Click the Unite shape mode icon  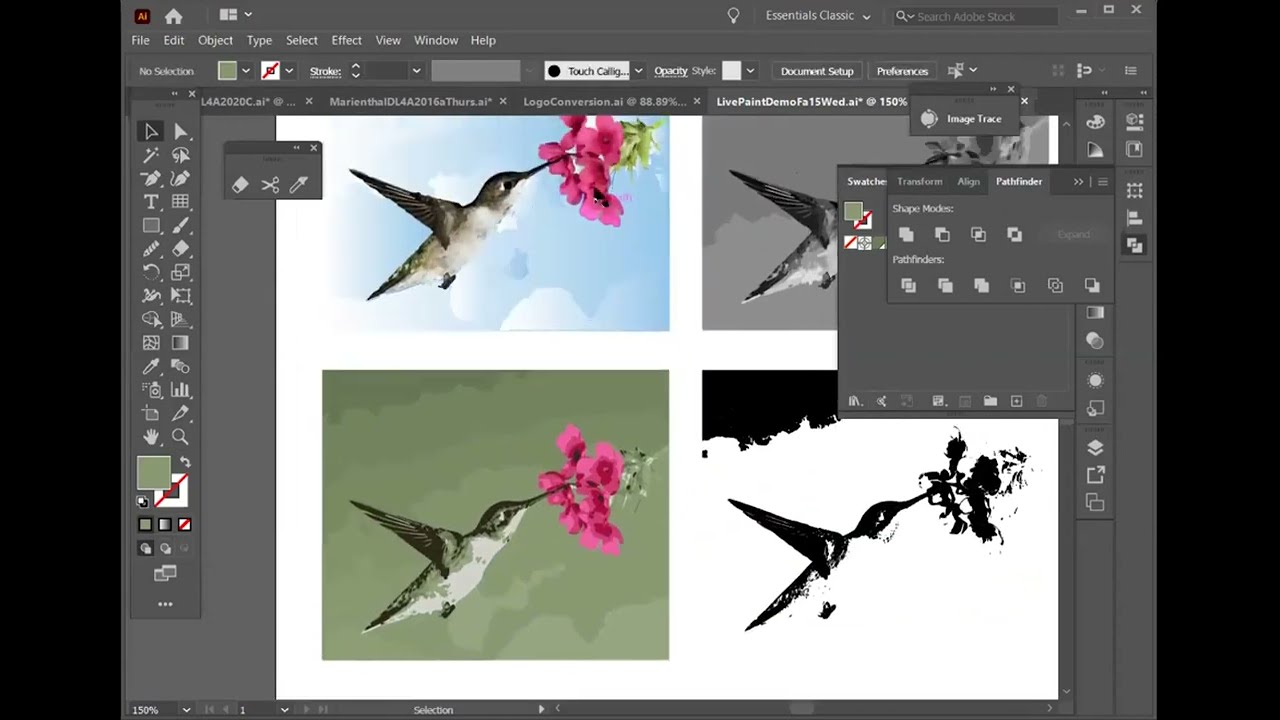coord(906,234)
